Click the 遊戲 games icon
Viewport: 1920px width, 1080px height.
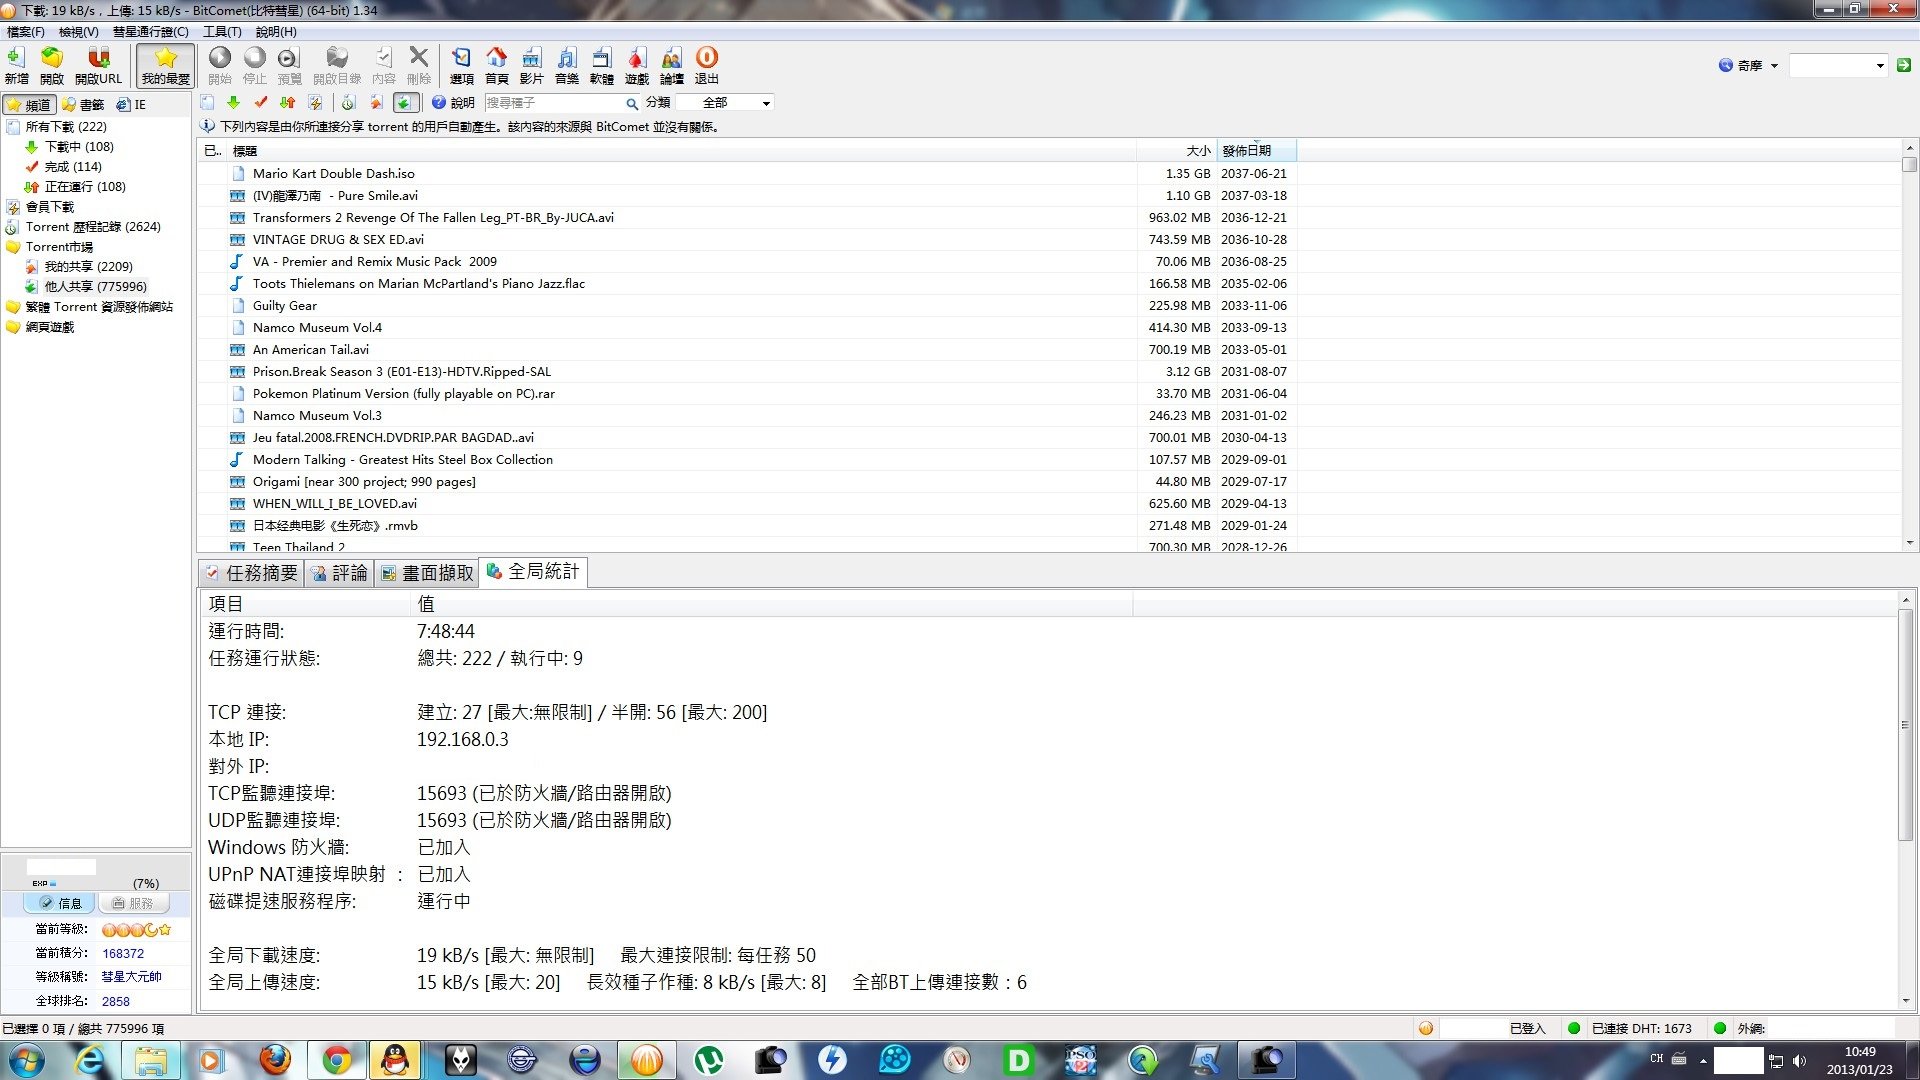pyautogui.click(x=636, y=65)
